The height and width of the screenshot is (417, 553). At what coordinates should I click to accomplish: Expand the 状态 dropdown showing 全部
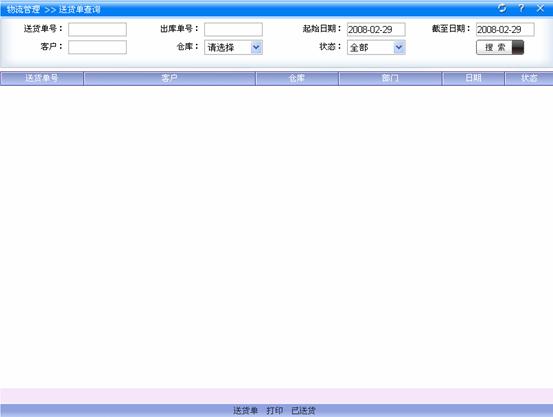pyautogui.click(x=376, y=48)
